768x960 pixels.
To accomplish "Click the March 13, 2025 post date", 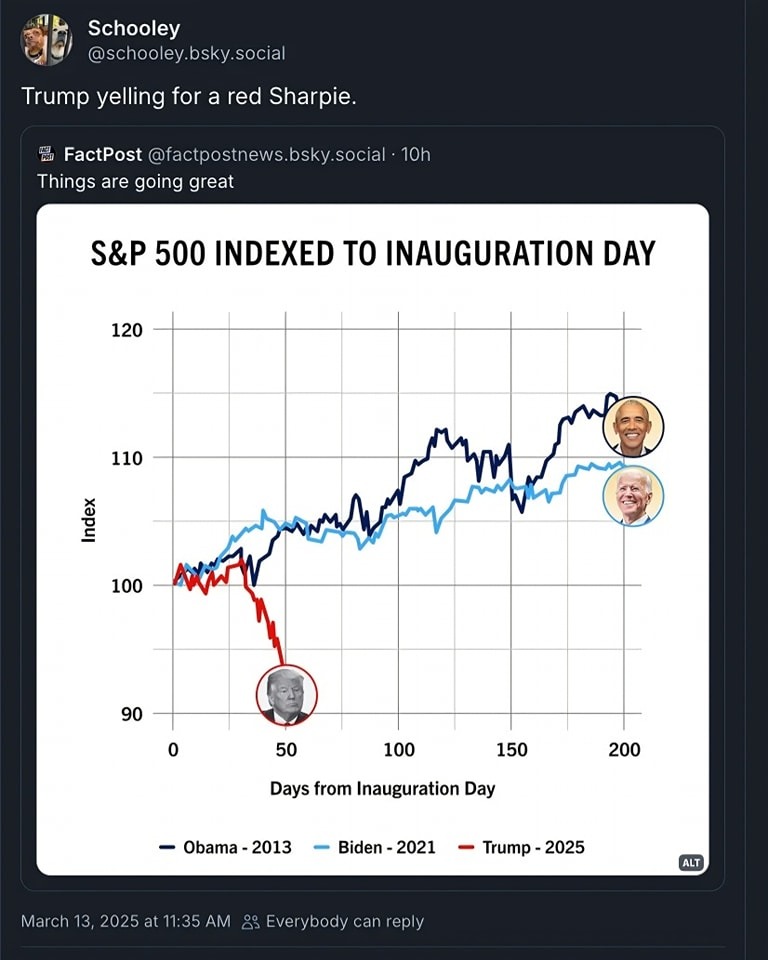I will pyautogui.click(x=125, y=921).
